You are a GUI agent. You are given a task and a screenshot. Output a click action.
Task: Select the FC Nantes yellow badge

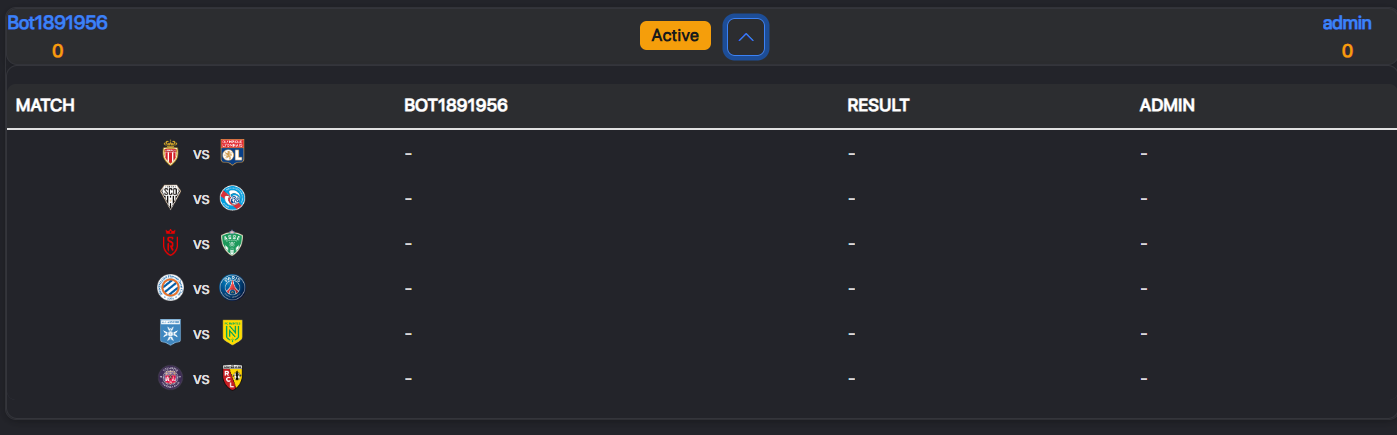click(232, 333)
